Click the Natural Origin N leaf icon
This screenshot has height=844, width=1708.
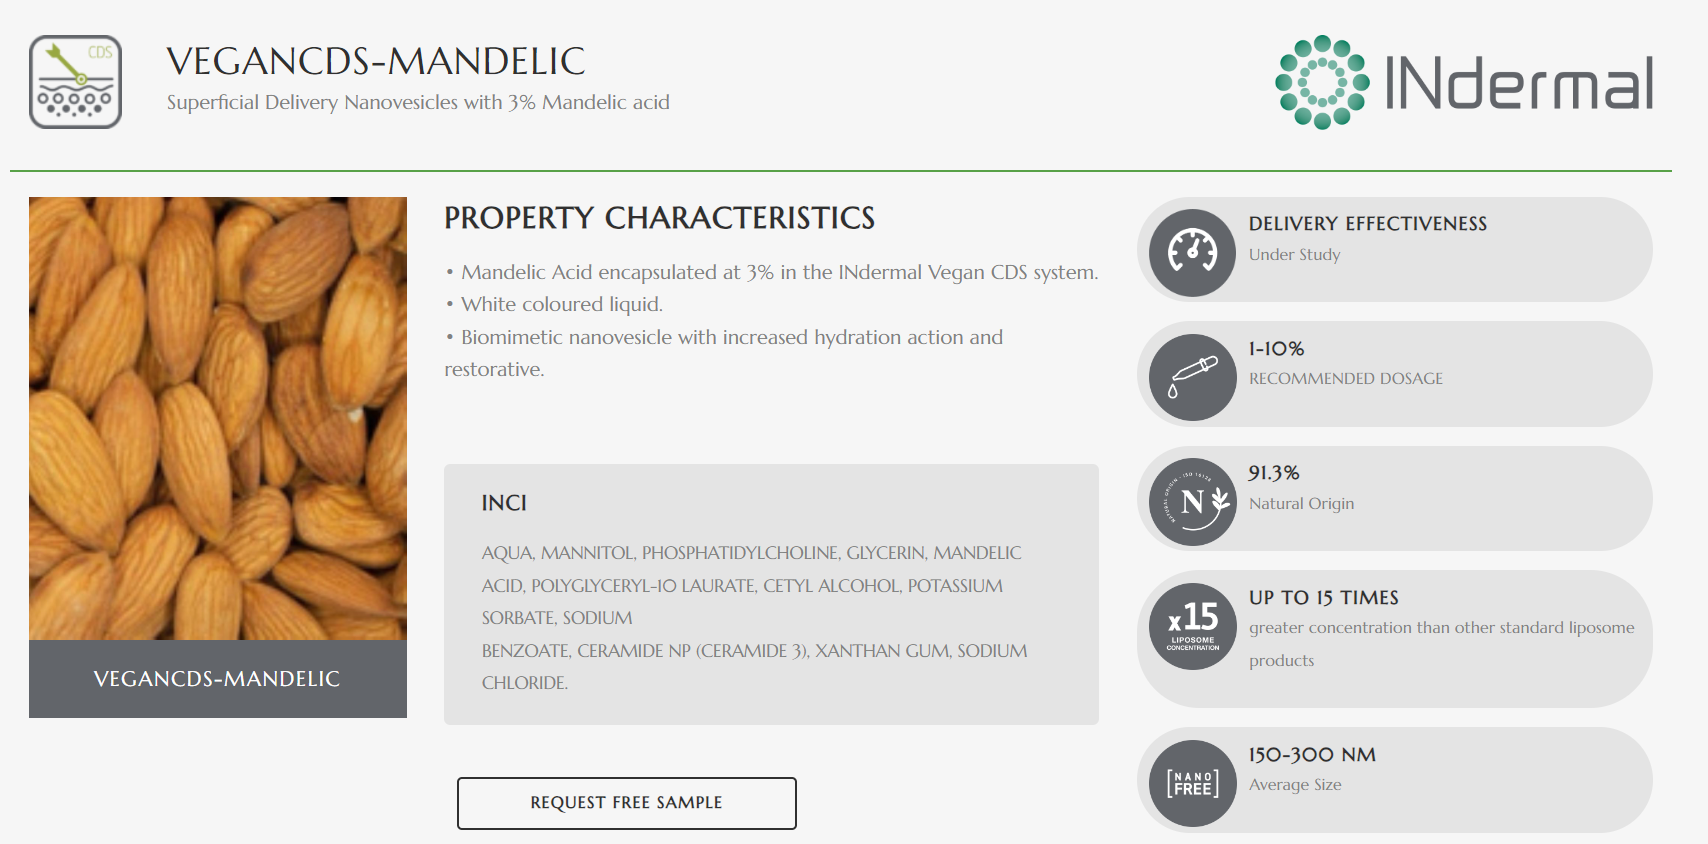(1192, 502)
